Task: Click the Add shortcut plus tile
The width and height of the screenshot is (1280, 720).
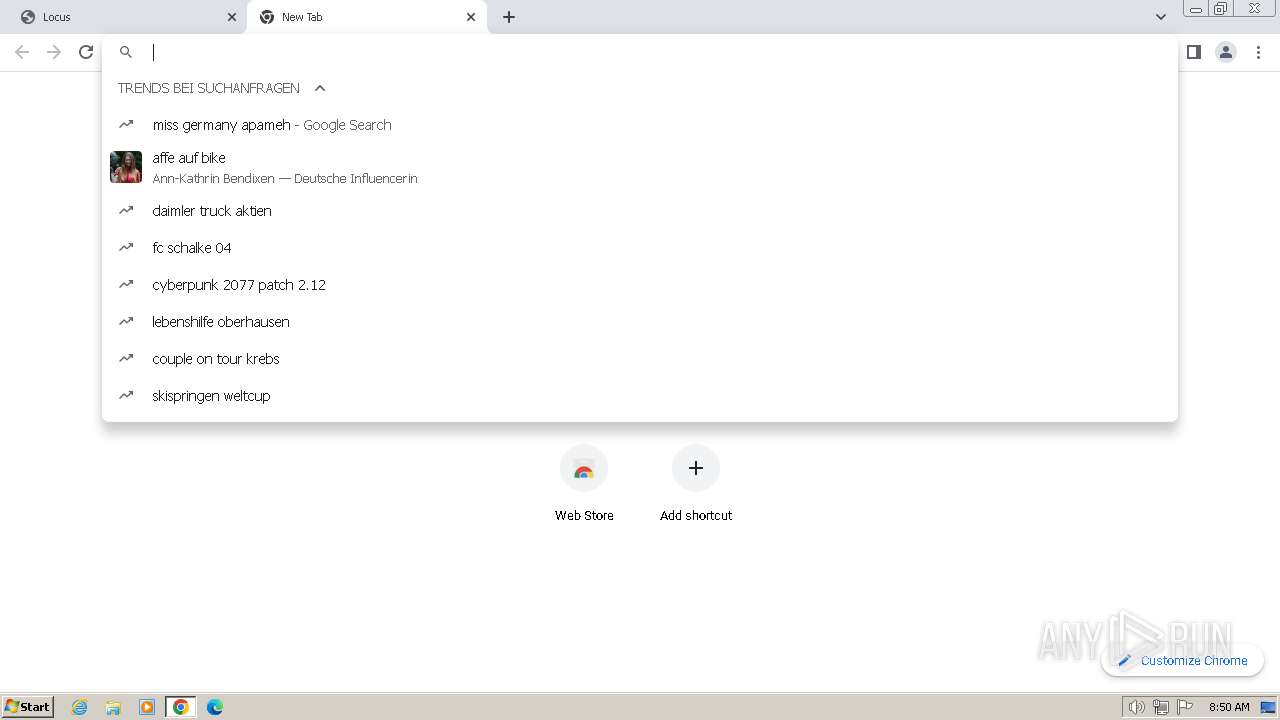Action: tap(696, 484)
